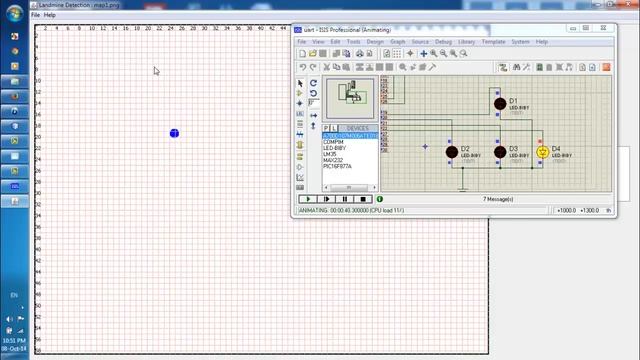
Task: Click the orange icon at toolbar end
Action: click(x=606, y=67)
